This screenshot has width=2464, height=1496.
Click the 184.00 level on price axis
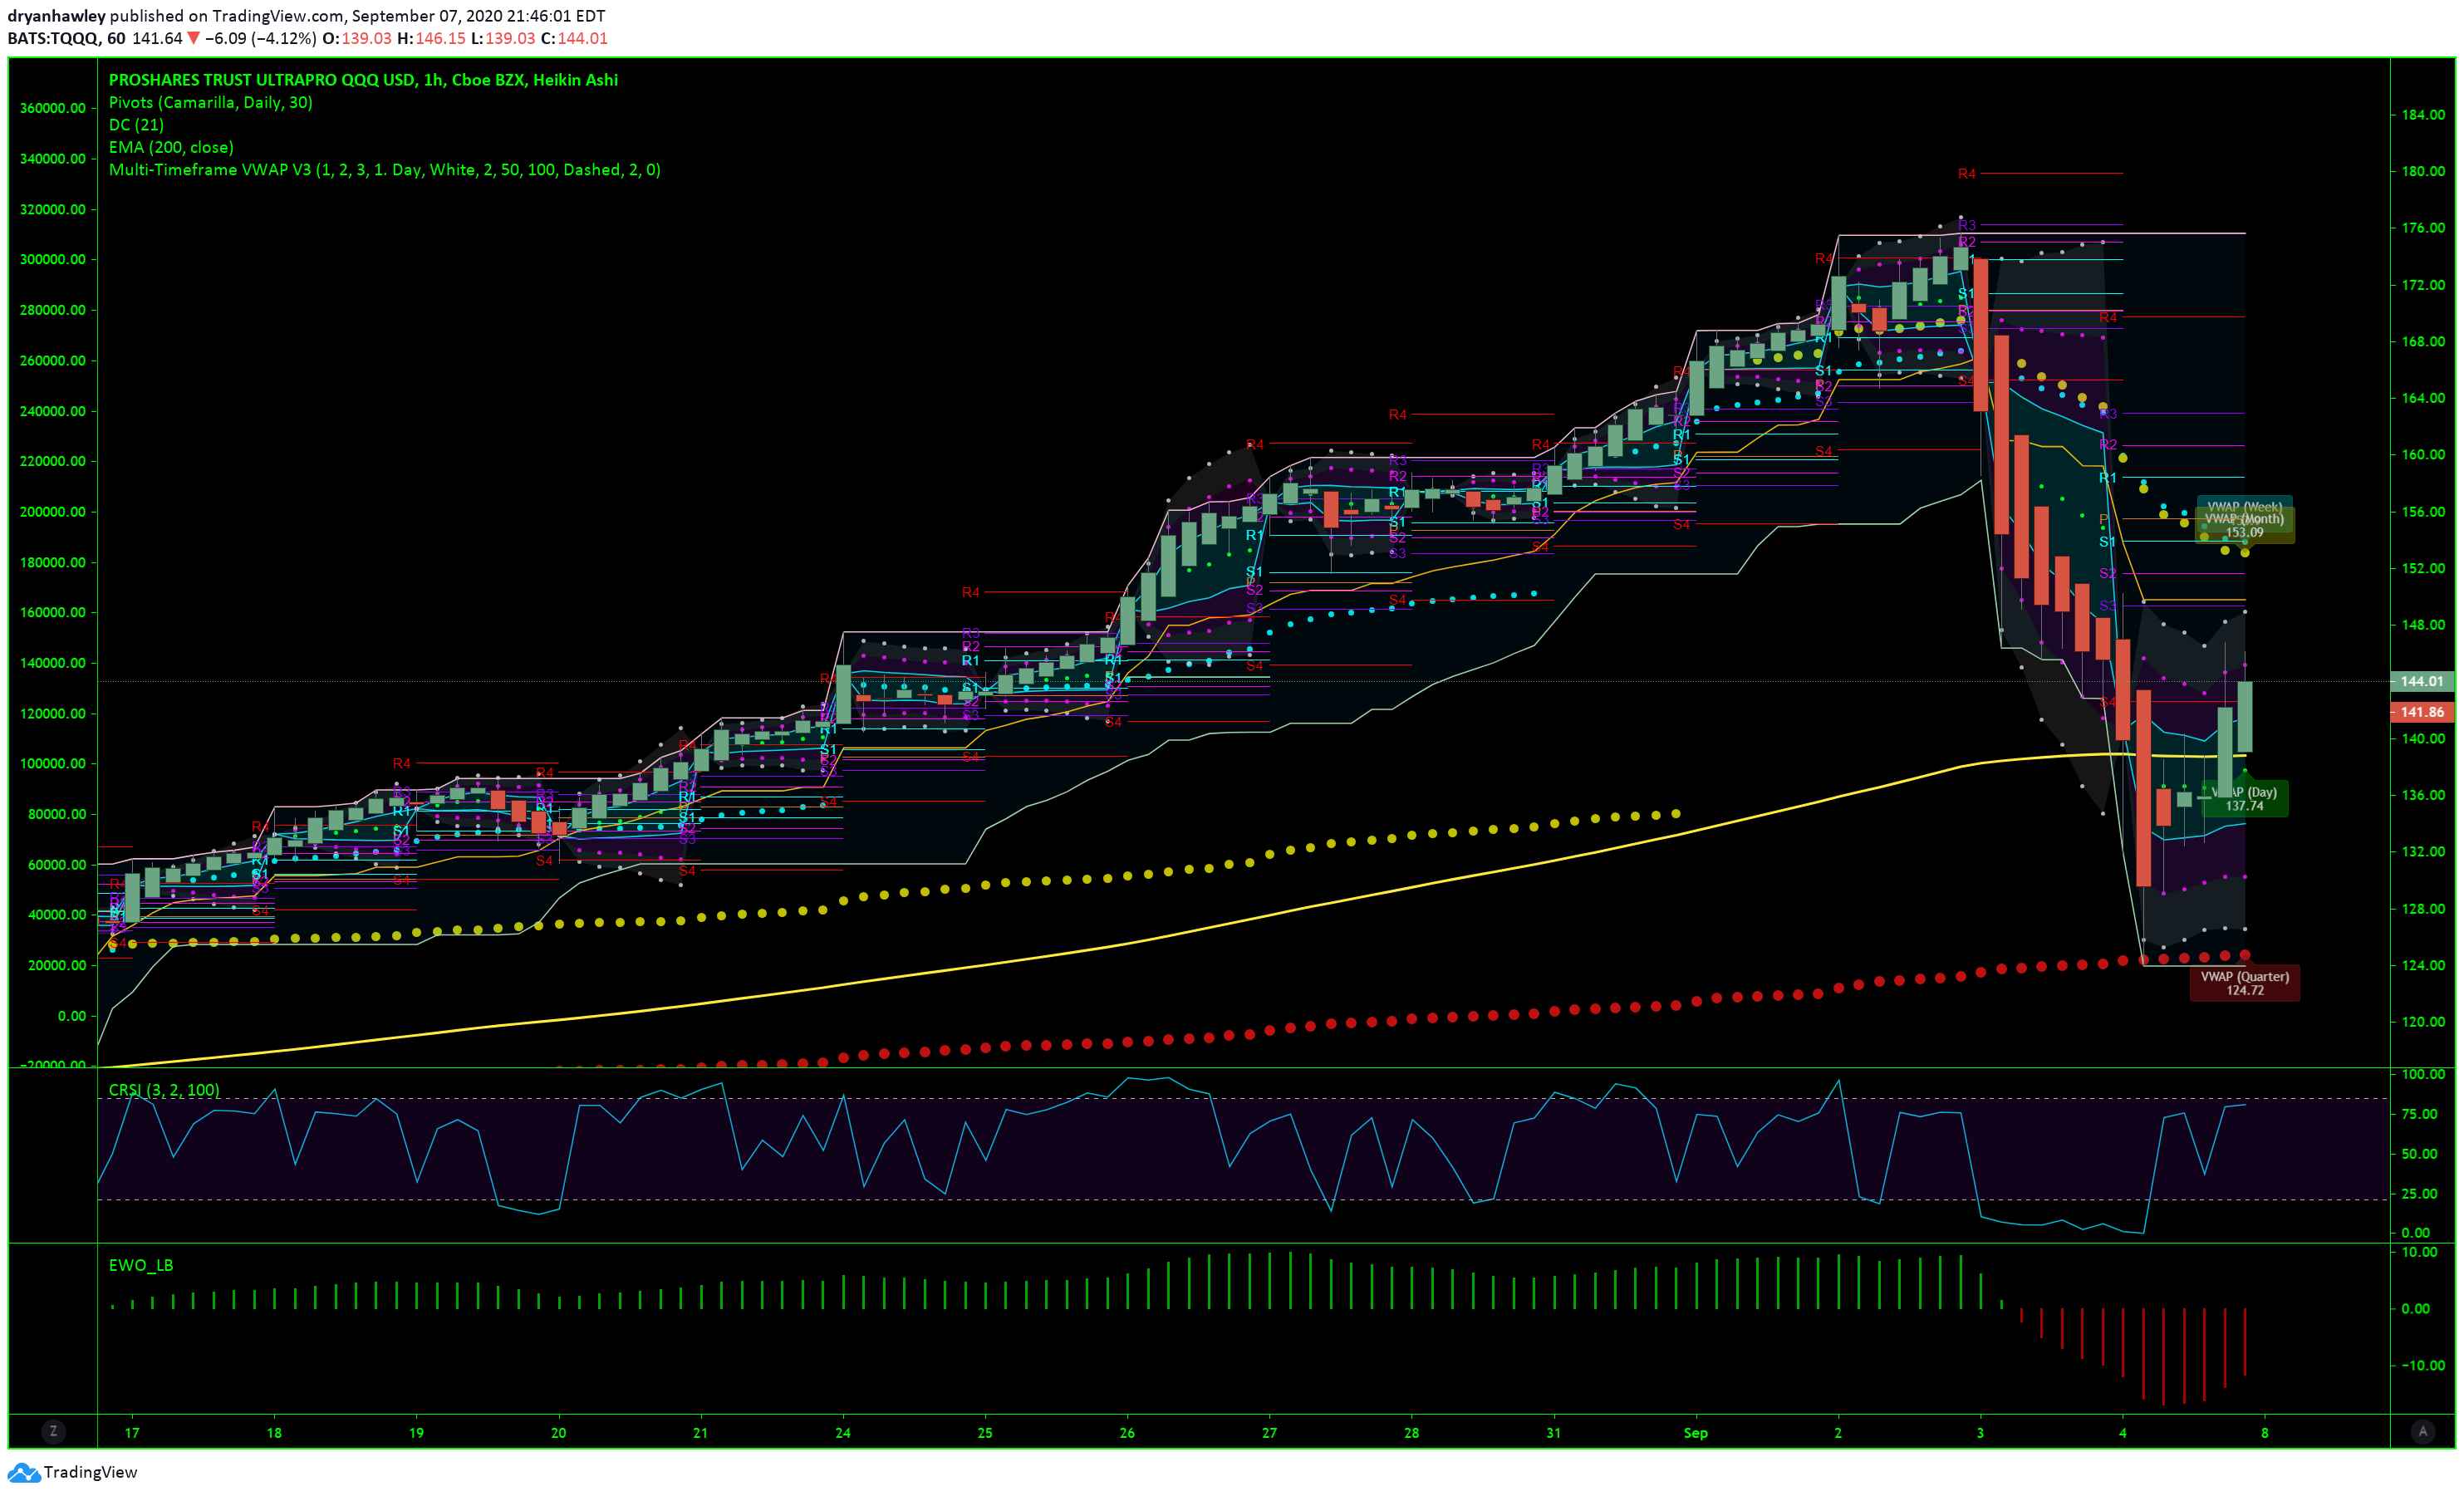coord(2423,115)
